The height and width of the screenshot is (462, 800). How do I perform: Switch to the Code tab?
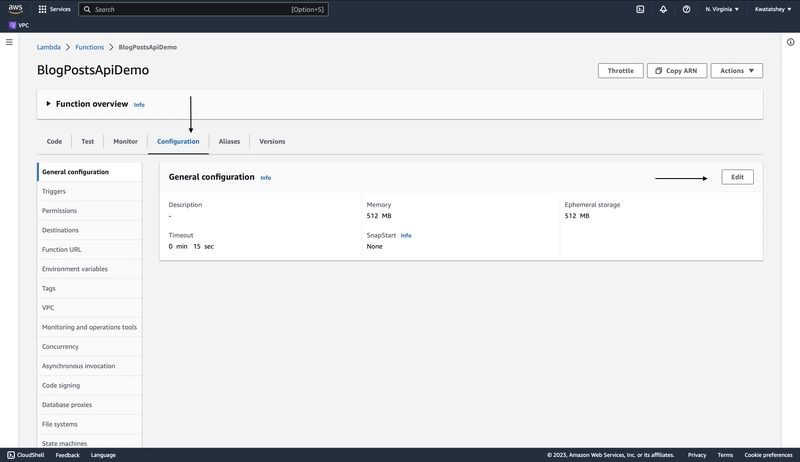click(54, 141)
